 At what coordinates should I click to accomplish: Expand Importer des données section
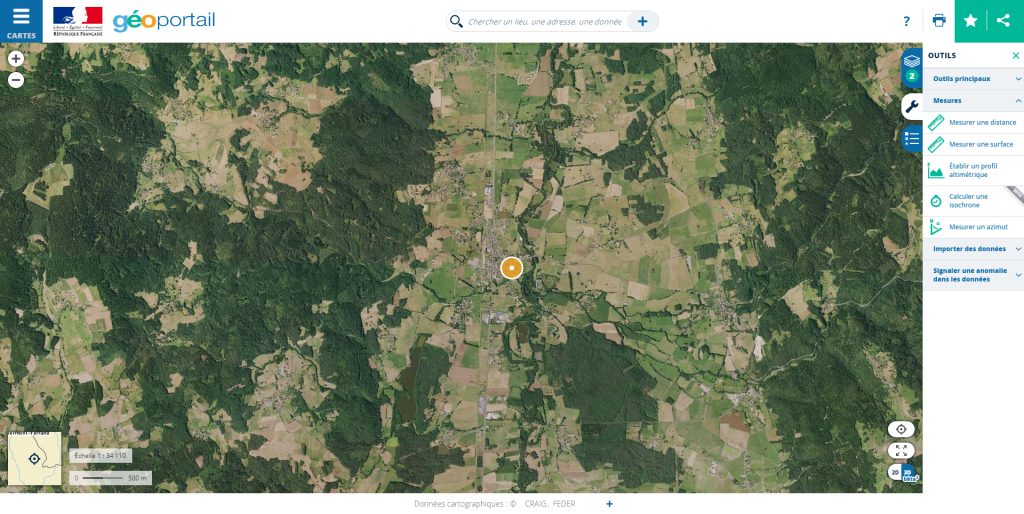pyautogui.click(x=973, y=249)
